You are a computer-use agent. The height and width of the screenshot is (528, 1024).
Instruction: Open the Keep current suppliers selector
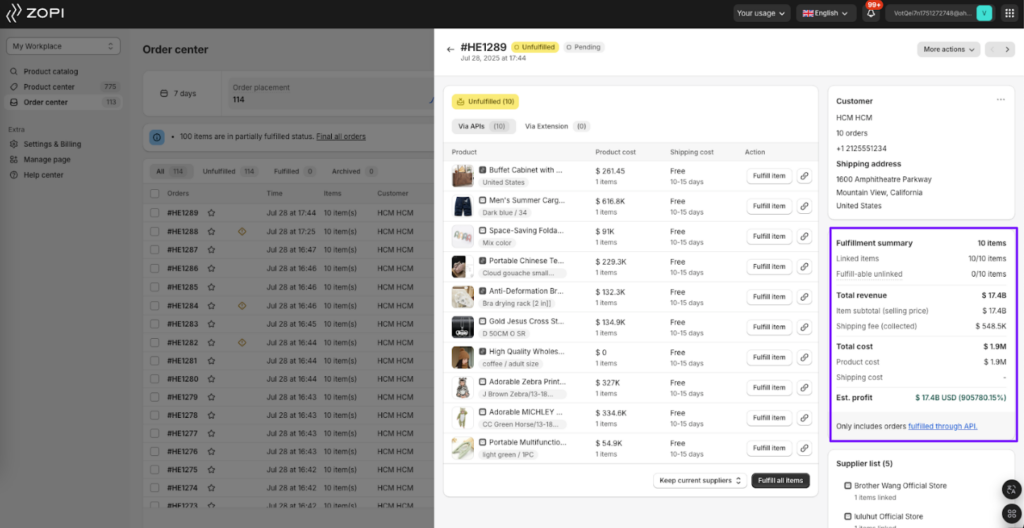point(700,480)
